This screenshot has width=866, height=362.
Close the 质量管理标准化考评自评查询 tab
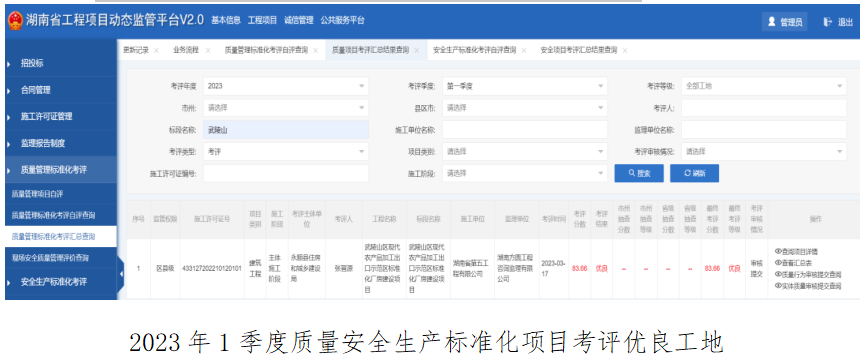315,50
